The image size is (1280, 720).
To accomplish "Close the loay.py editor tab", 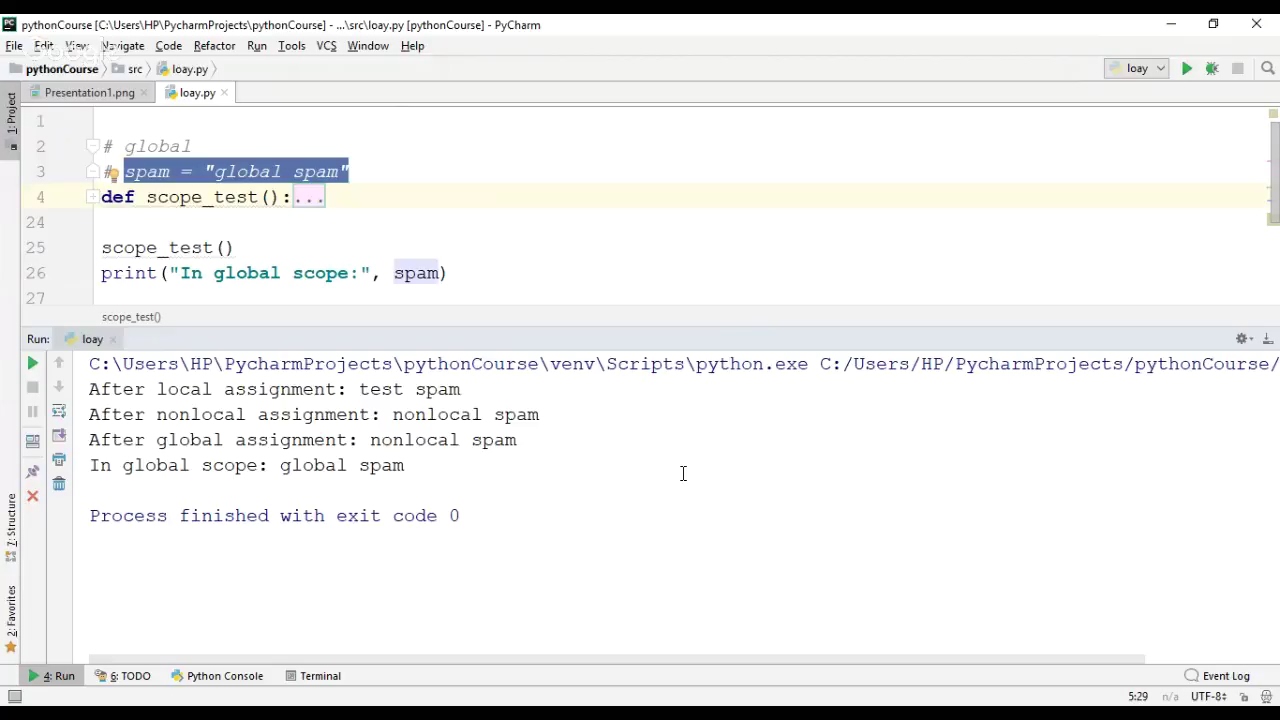I will 224,93.
